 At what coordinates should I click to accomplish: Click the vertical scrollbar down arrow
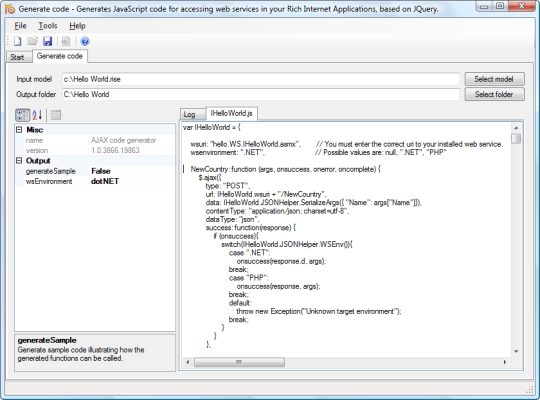click(516, 351)
